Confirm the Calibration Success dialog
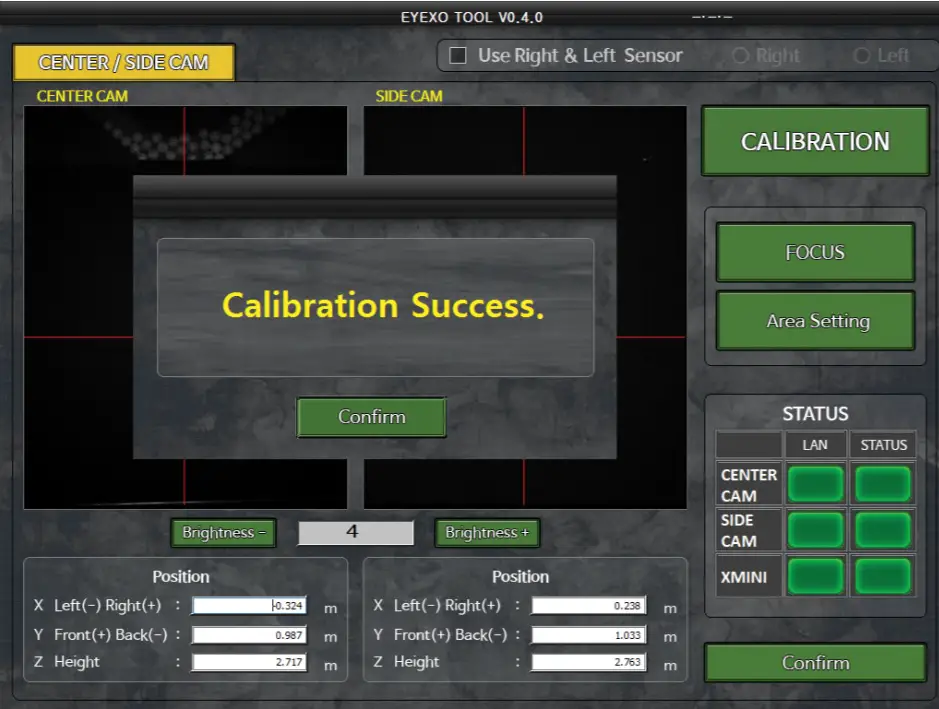 point(371,417)
